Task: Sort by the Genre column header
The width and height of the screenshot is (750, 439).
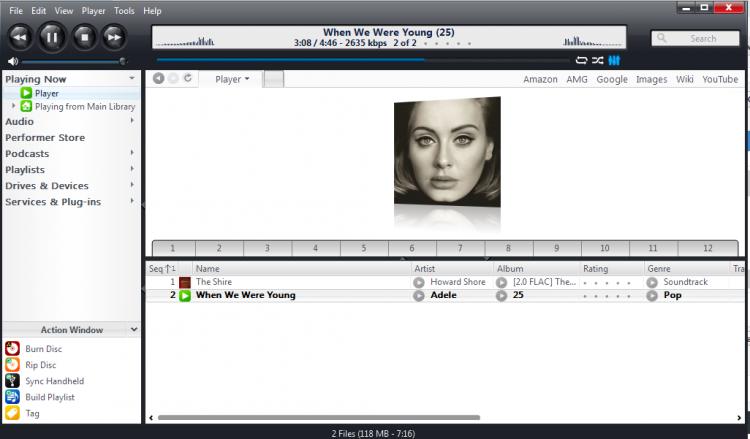Action: (x=687, y=269)
